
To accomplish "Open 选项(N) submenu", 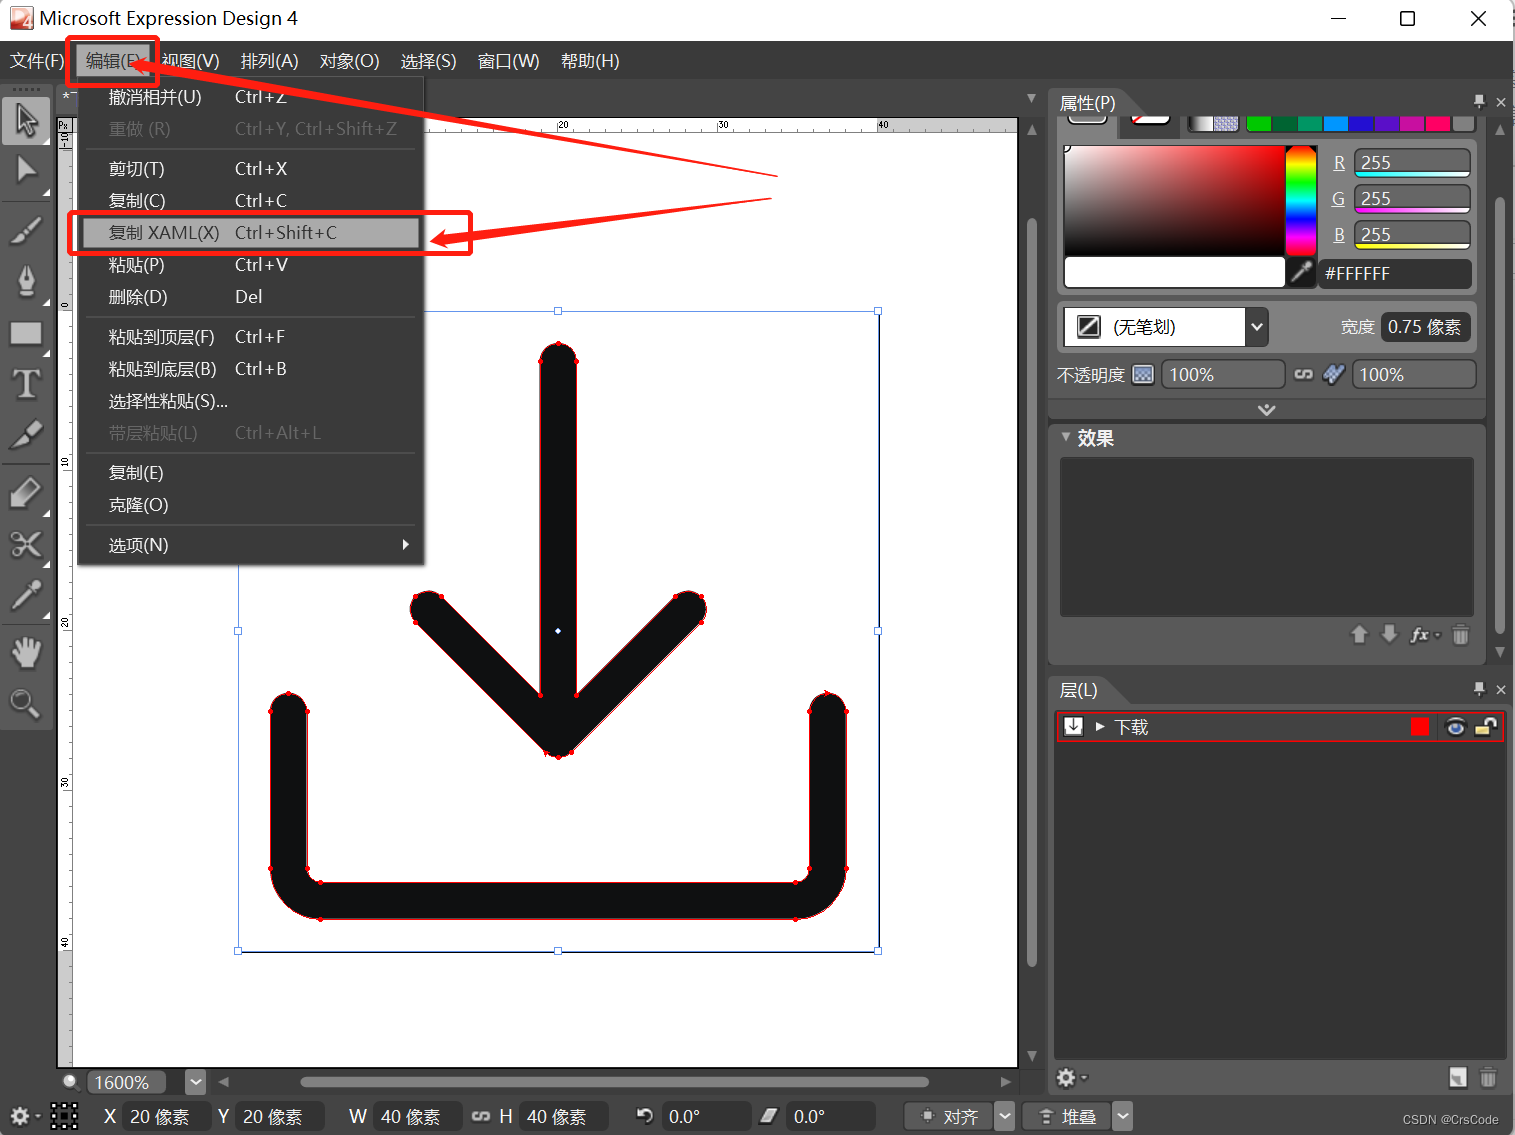I will click(x=250, y=545).
